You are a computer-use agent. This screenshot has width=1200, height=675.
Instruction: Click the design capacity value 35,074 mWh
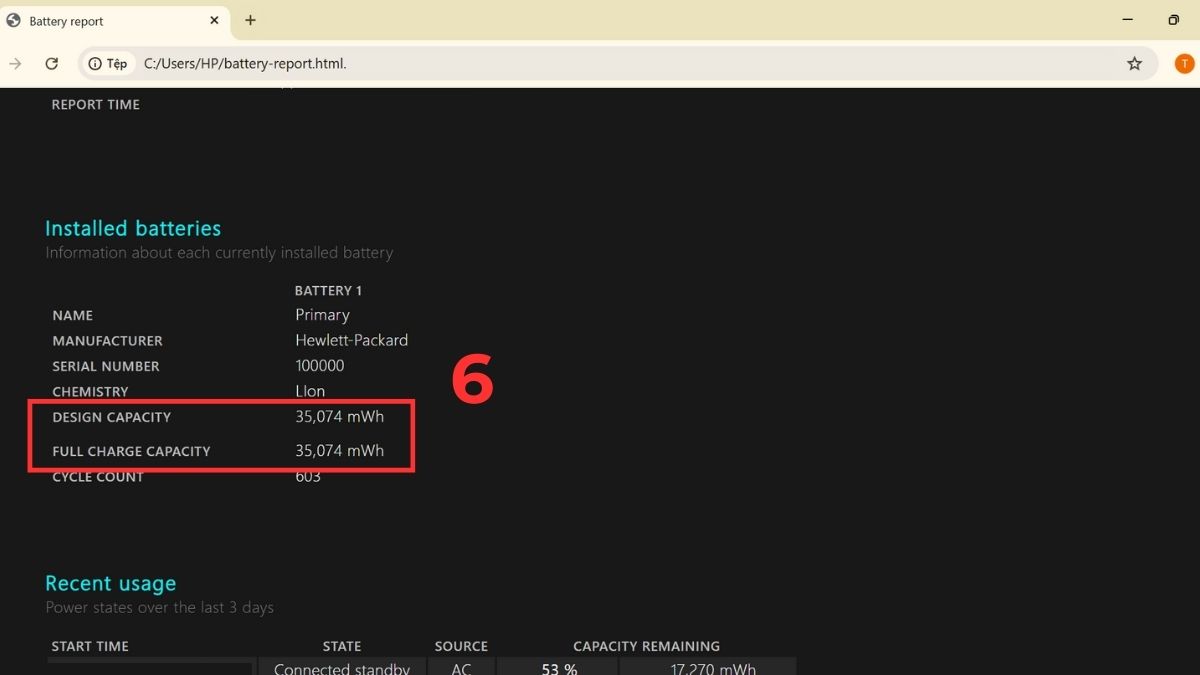pos(339,417)
